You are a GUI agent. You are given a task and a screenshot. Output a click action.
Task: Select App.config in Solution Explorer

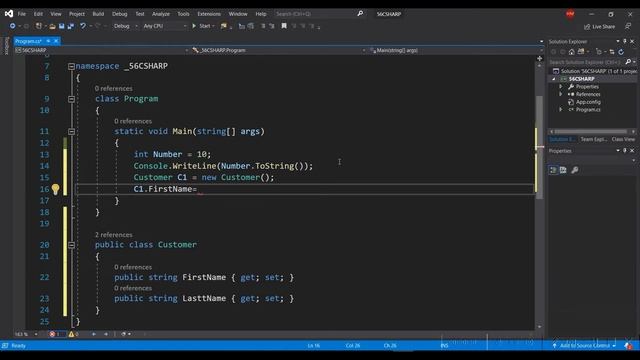click(x=588, y=102)
